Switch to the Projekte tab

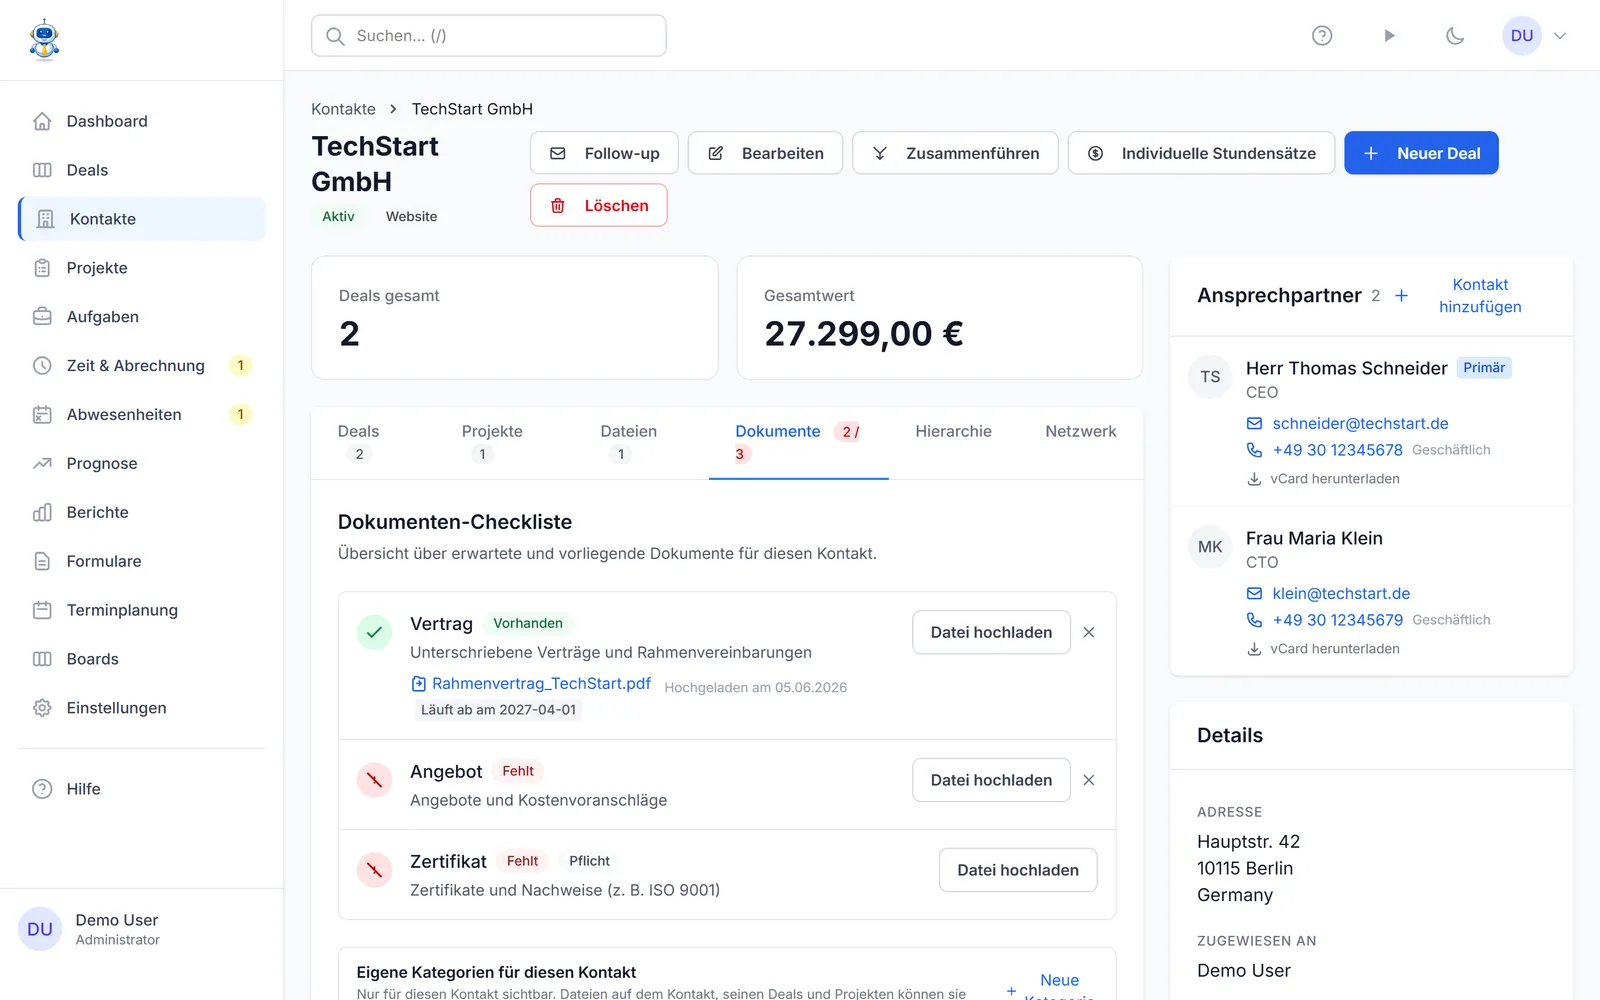coord(492,443)
